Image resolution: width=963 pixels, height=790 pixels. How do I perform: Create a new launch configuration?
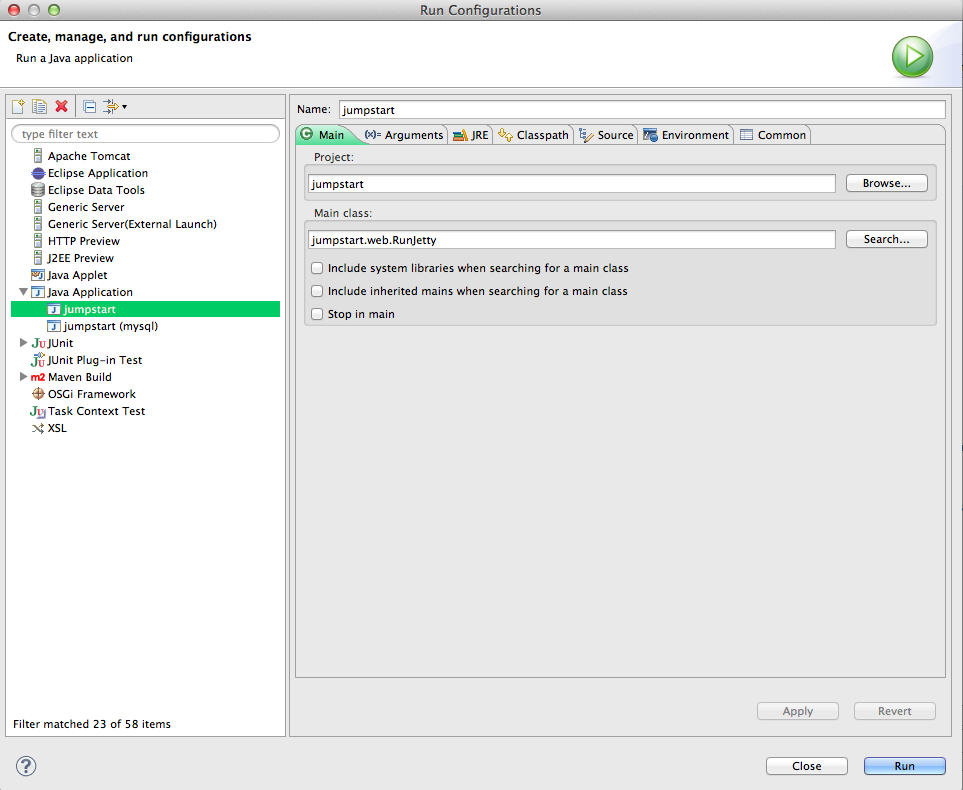click(x=18, y=106)
